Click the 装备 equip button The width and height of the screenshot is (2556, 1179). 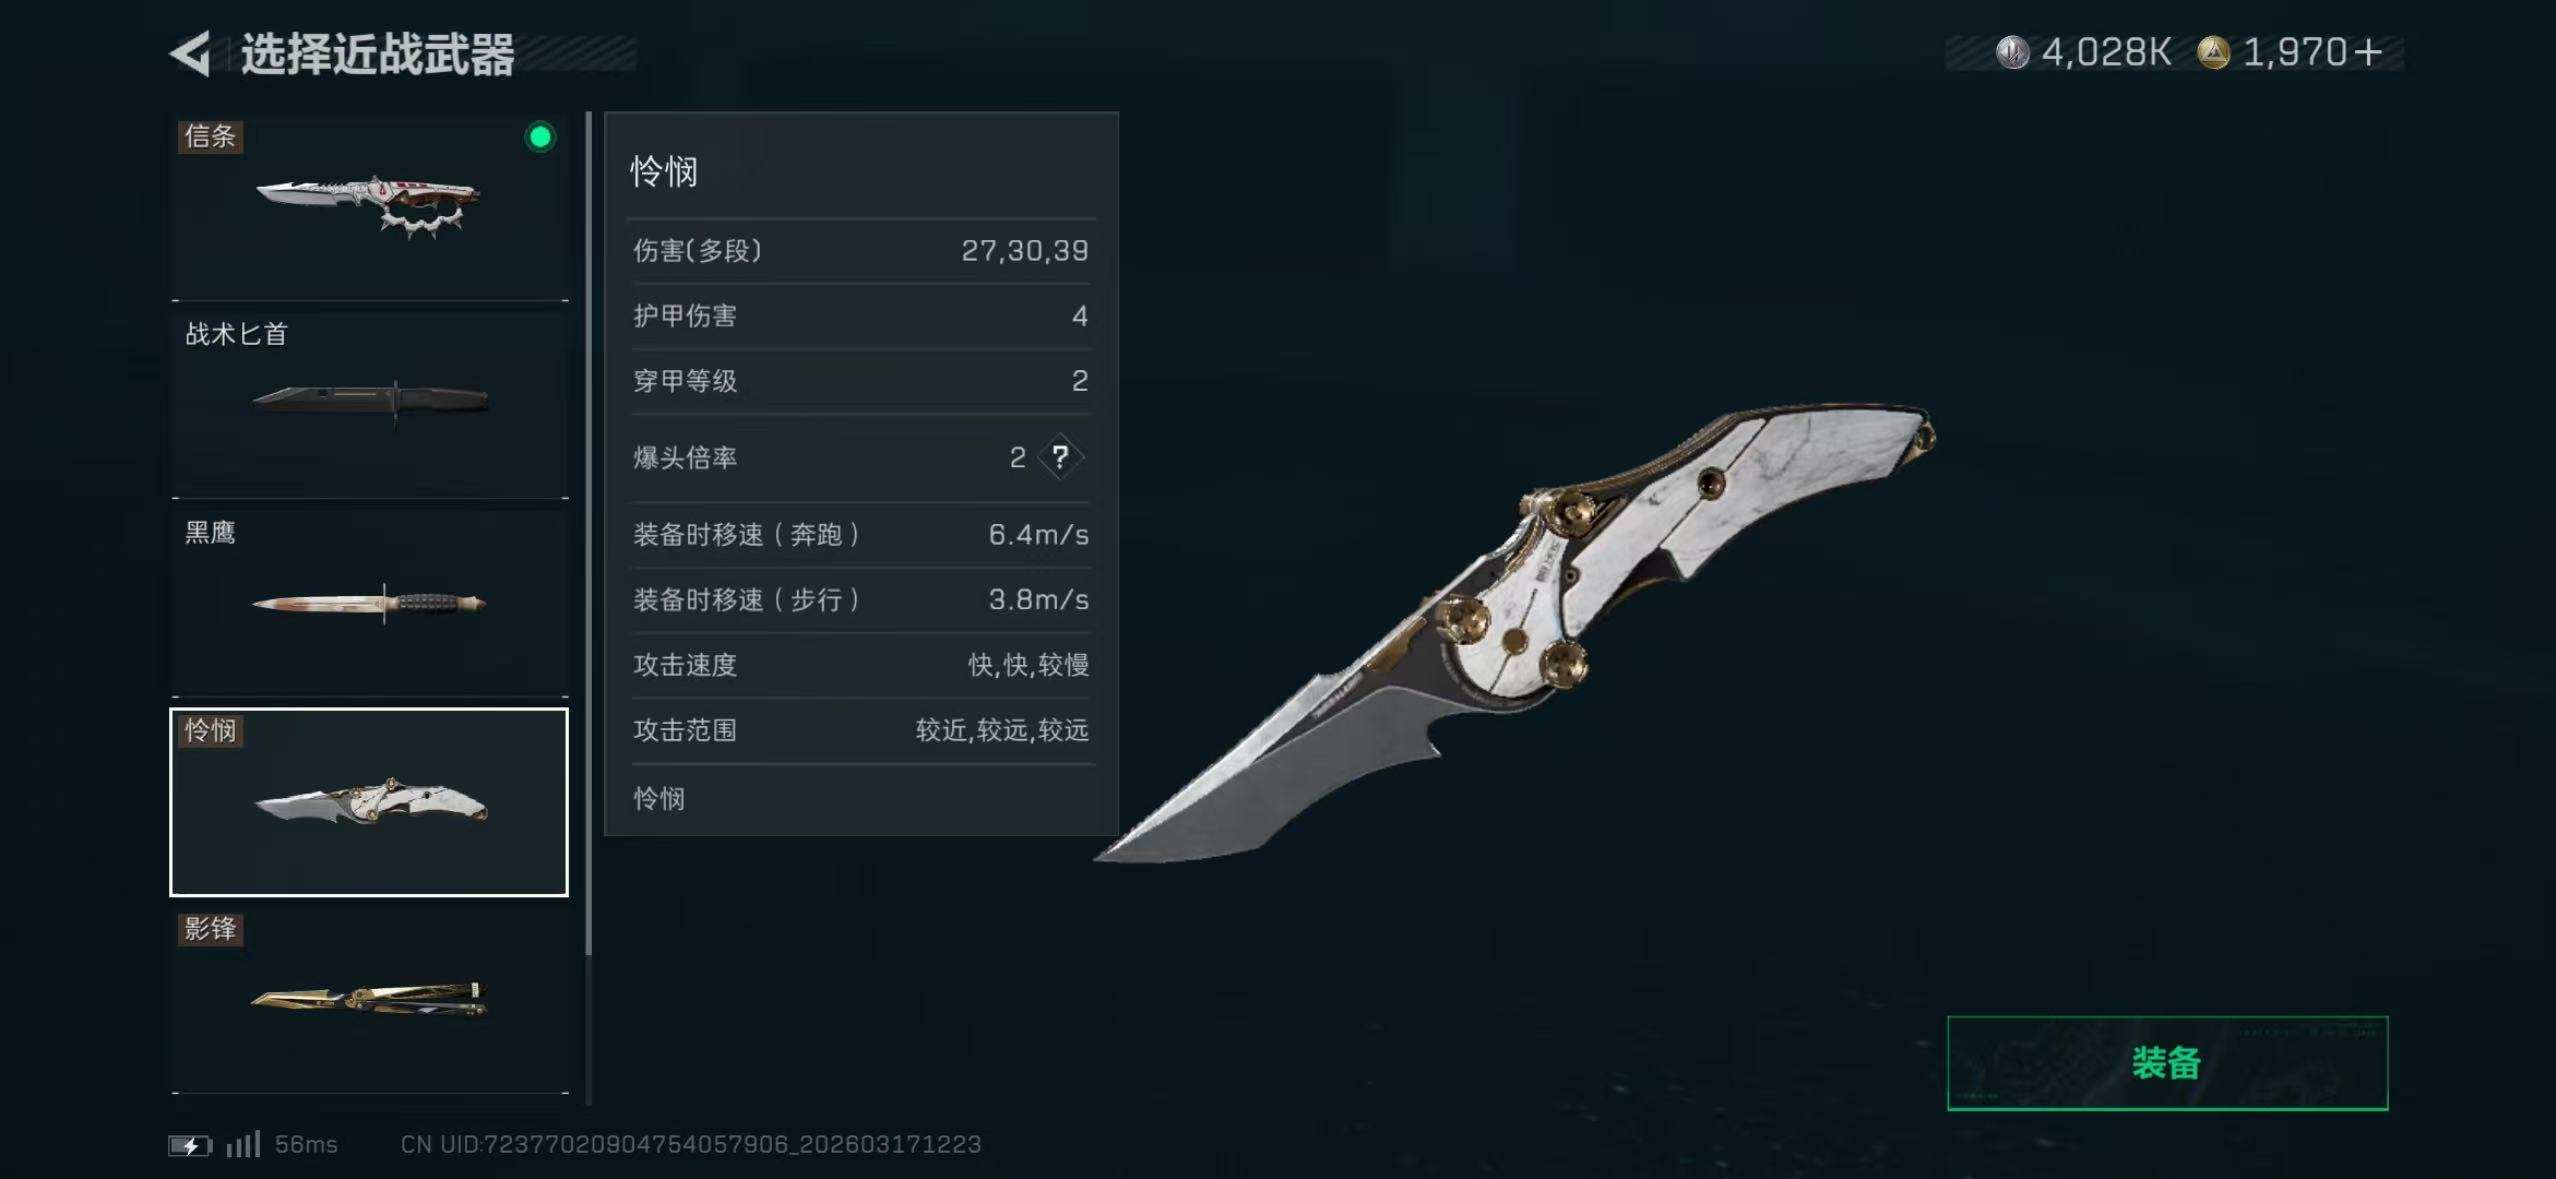[2167, 1063]
